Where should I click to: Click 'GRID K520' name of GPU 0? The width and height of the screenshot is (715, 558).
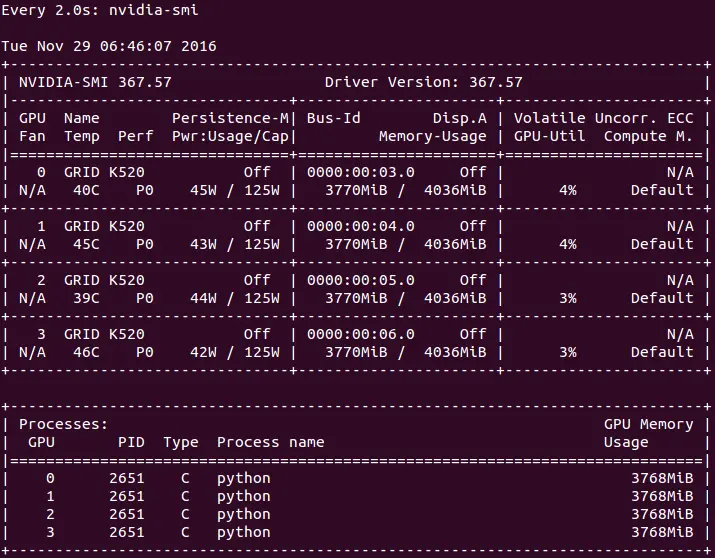104,172
